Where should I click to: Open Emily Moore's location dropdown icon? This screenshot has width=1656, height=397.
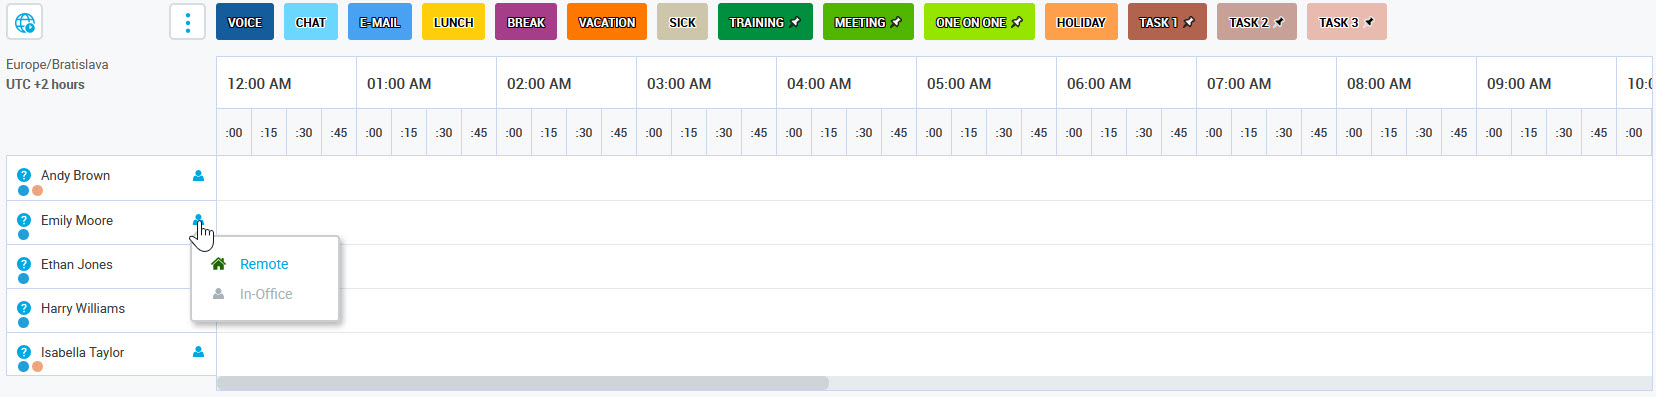click(x=198, y=220)
